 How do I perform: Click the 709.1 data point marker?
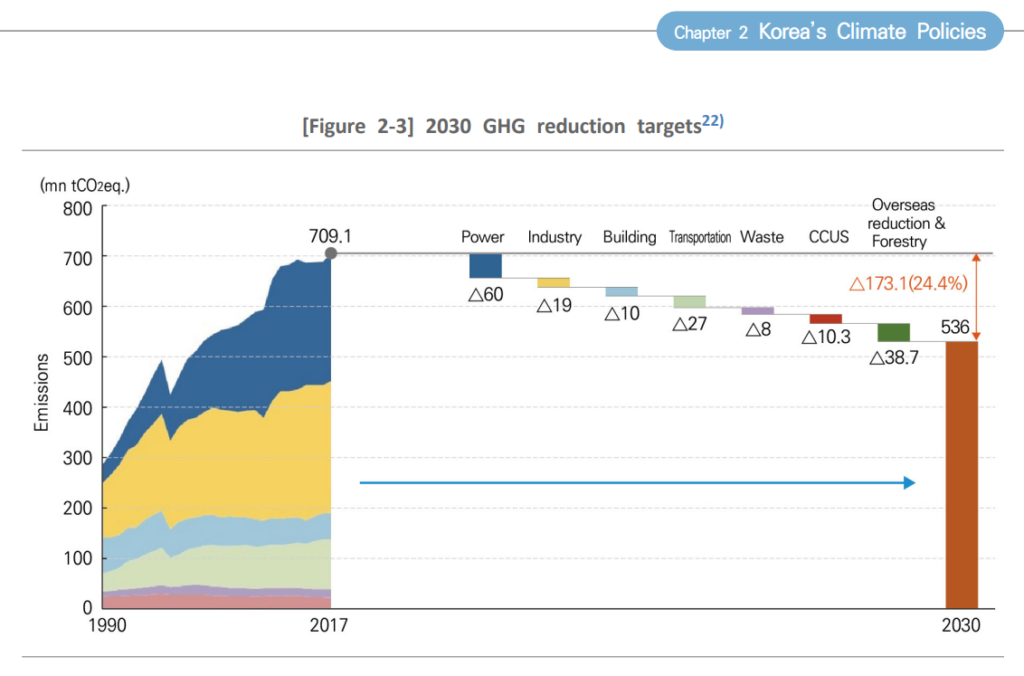pos(331,253)
